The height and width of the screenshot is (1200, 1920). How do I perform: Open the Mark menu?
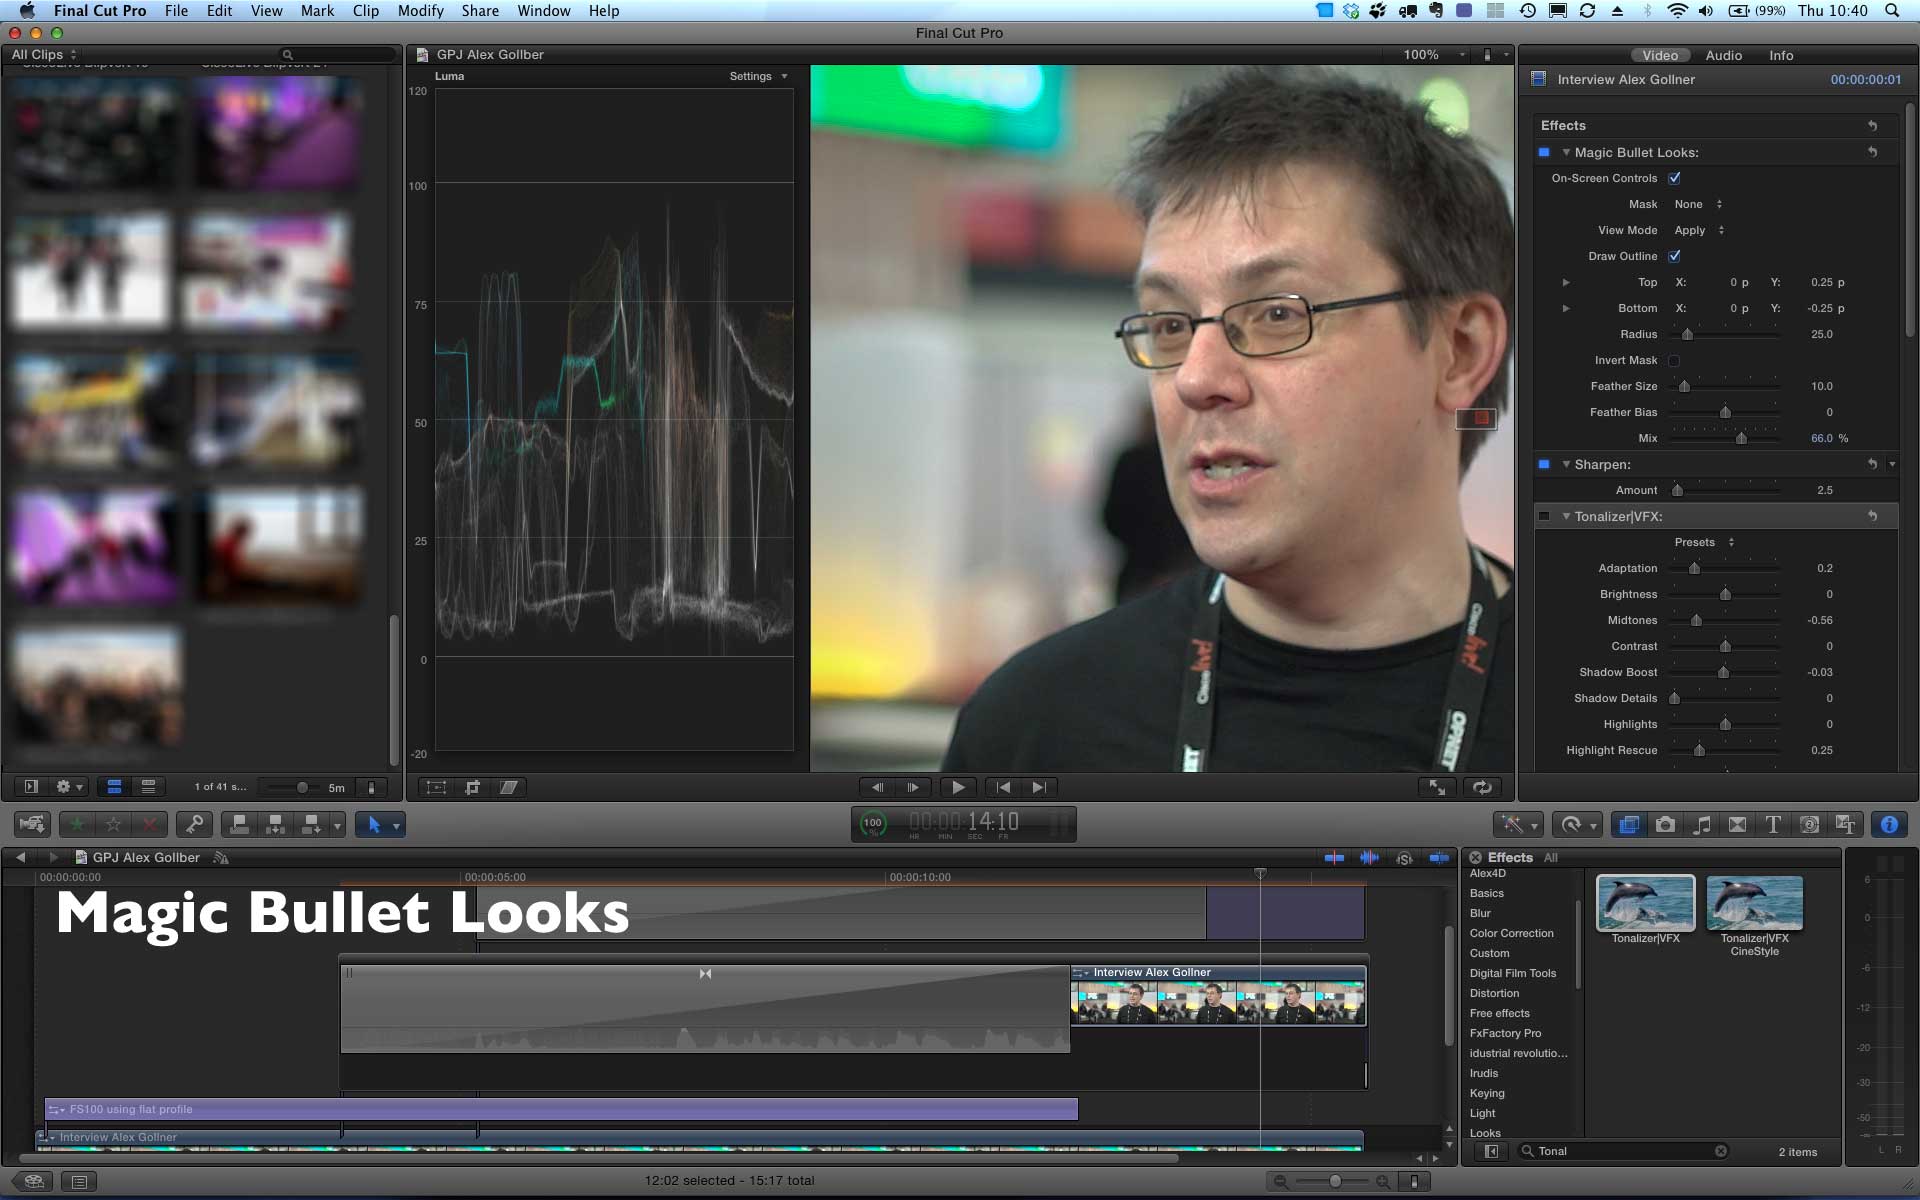click(317, 11)
